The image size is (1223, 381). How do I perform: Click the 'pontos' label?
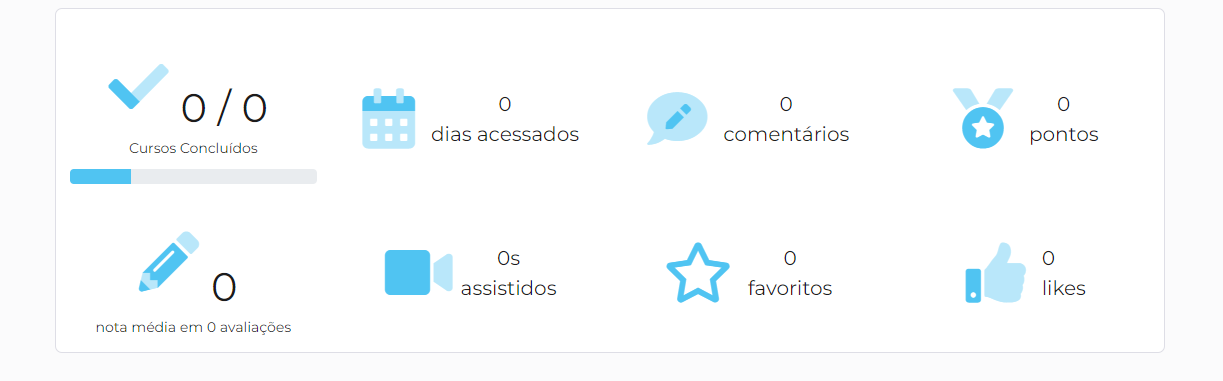1064,135
